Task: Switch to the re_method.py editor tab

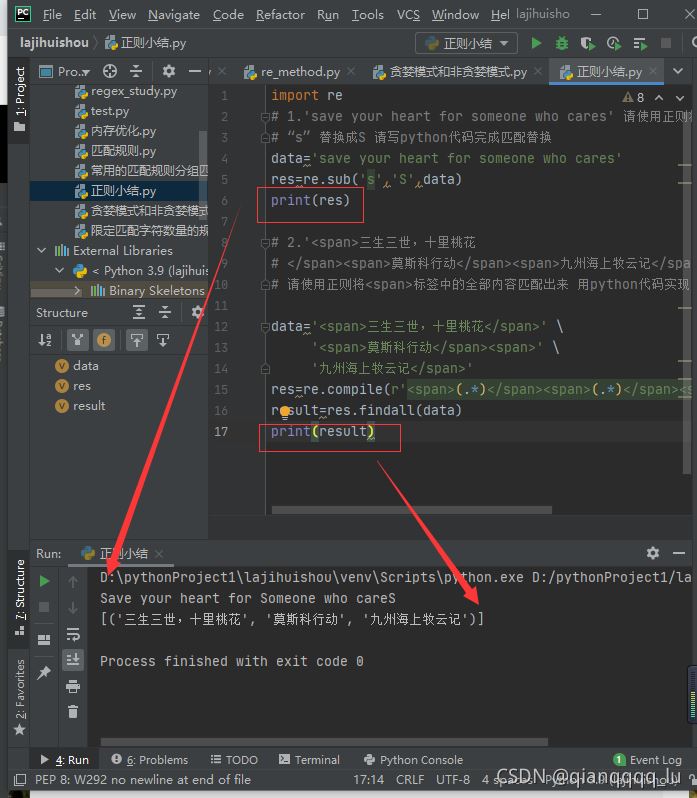Action: pyautogui.click(x=300, y=72)
